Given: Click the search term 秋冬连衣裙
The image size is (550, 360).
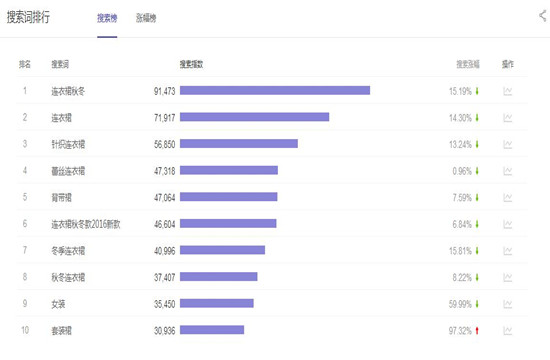Looking at the screenshot, I should pos(68,278).
